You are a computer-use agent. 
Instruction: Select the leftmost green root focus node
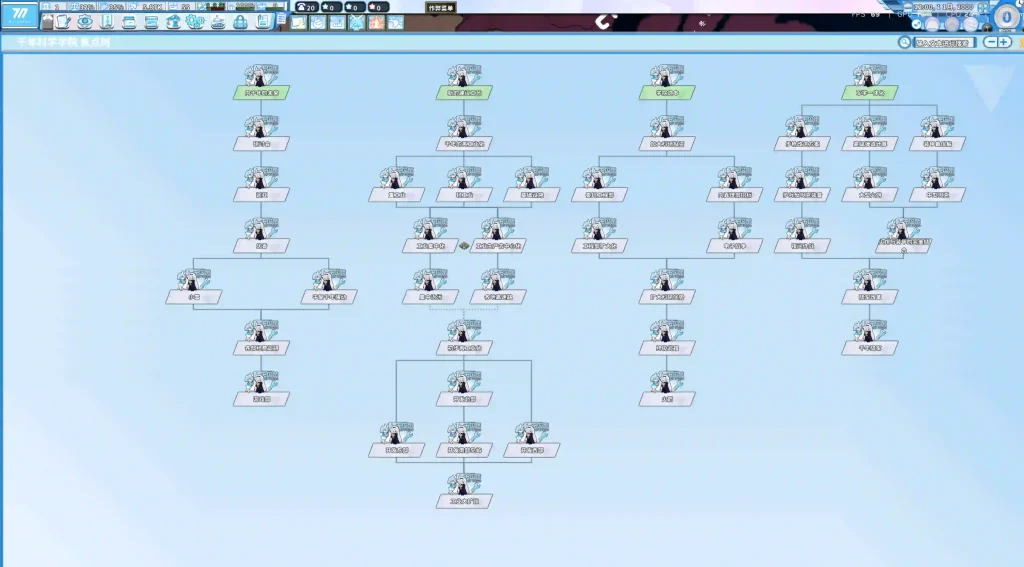261,93
